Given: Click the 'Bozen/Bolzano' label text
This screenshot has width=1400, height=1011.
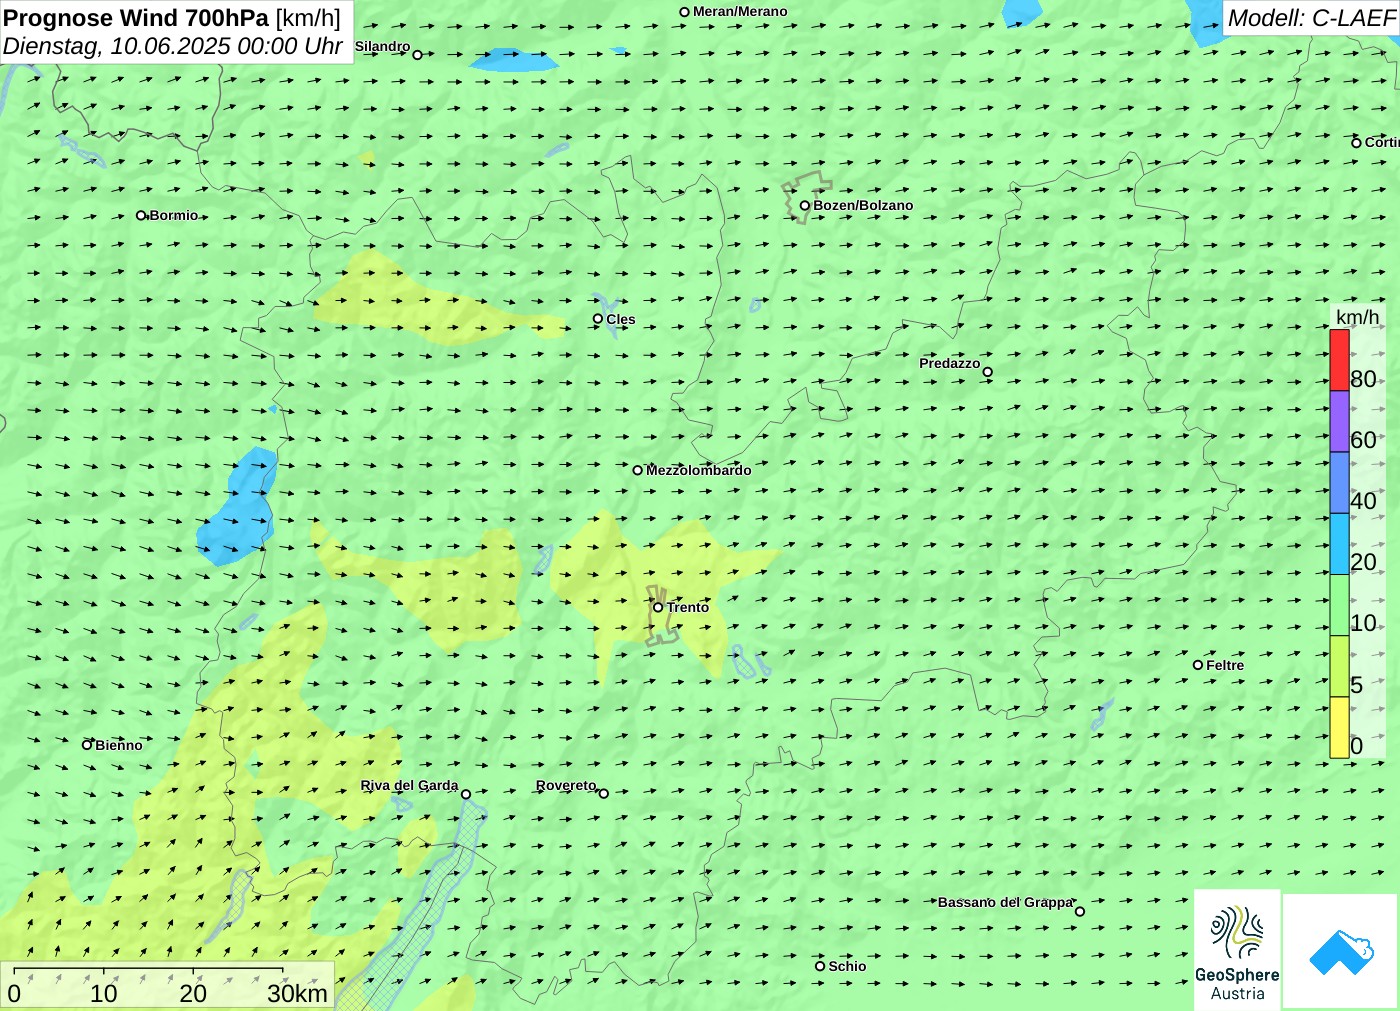Looking at the screenshot, I should pos(863,206).
